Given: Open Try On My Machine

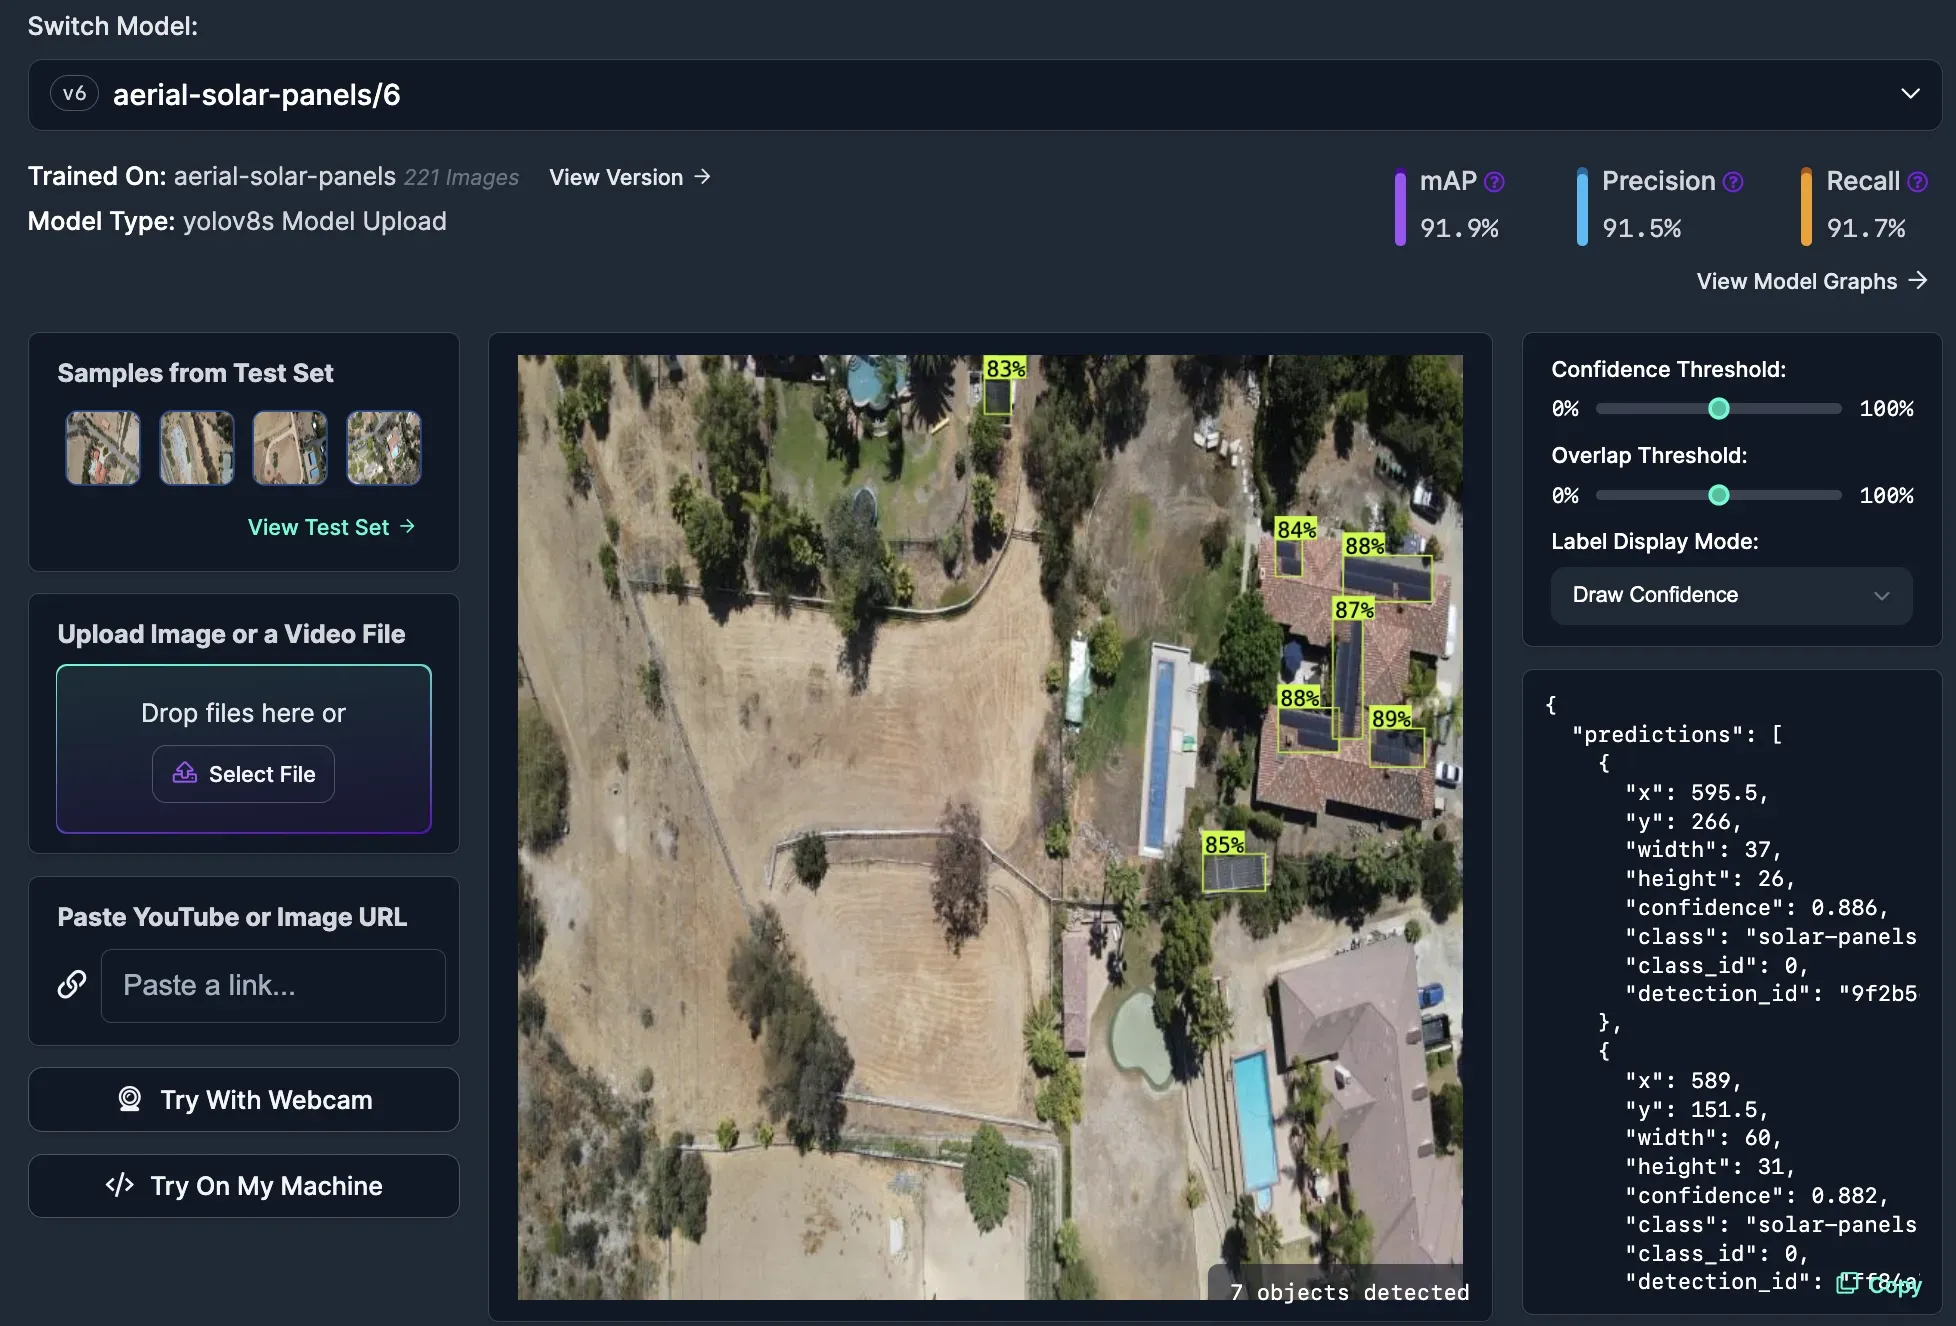Looking at the screenshot, I should pyautogui.click(x=244, y=1186).
